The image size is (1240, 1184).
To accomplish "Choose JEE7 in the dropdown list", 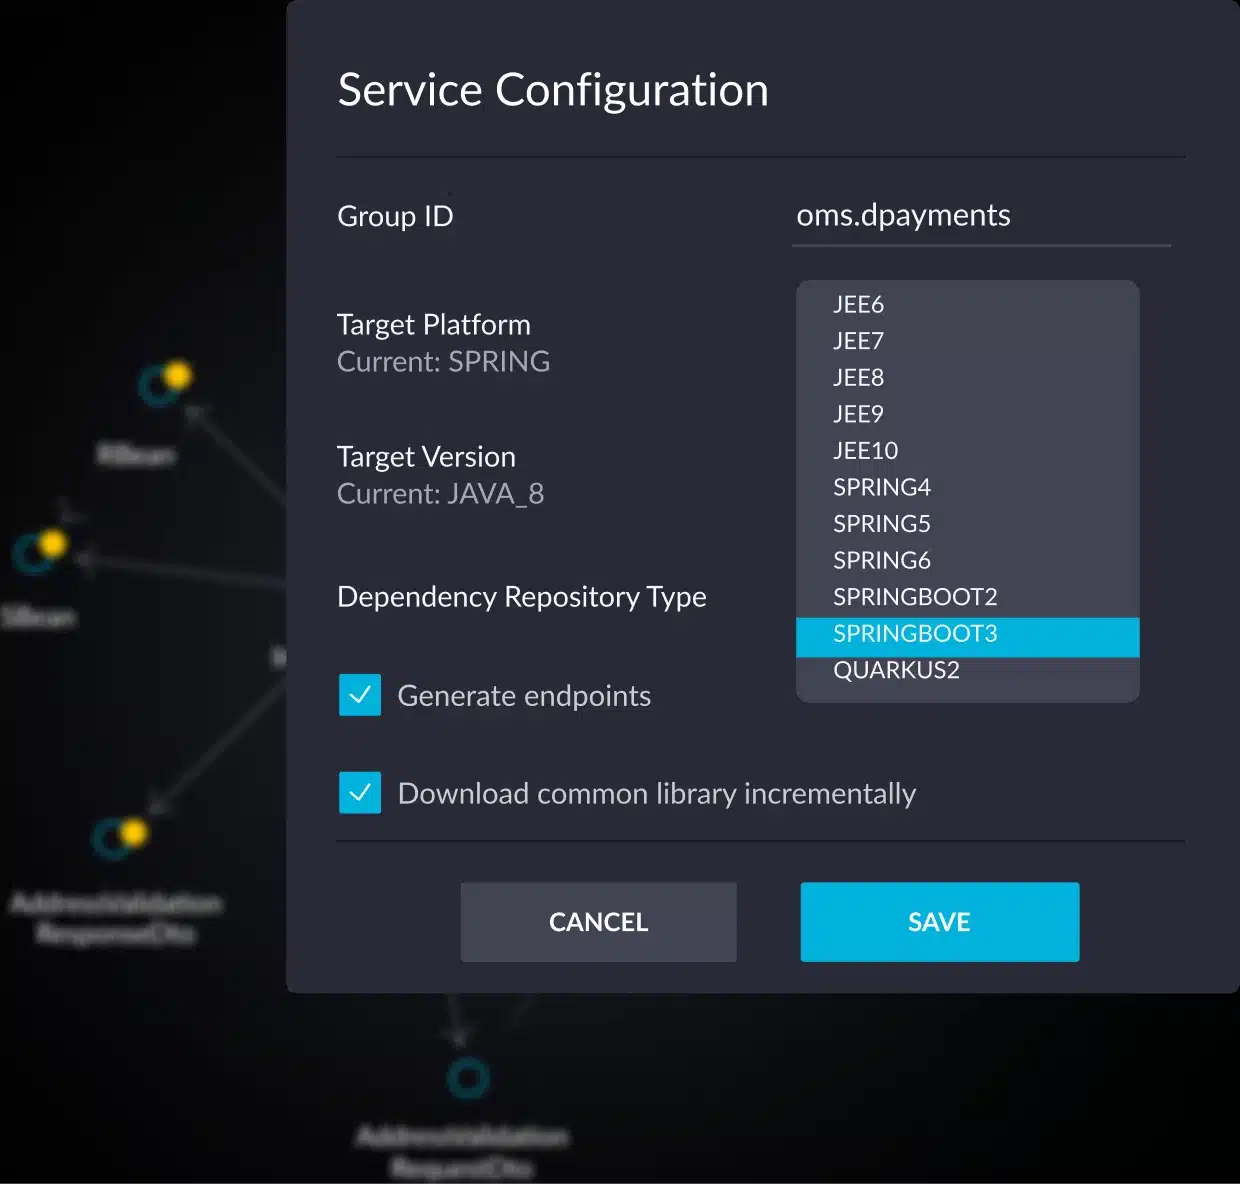I will point(967,341).
